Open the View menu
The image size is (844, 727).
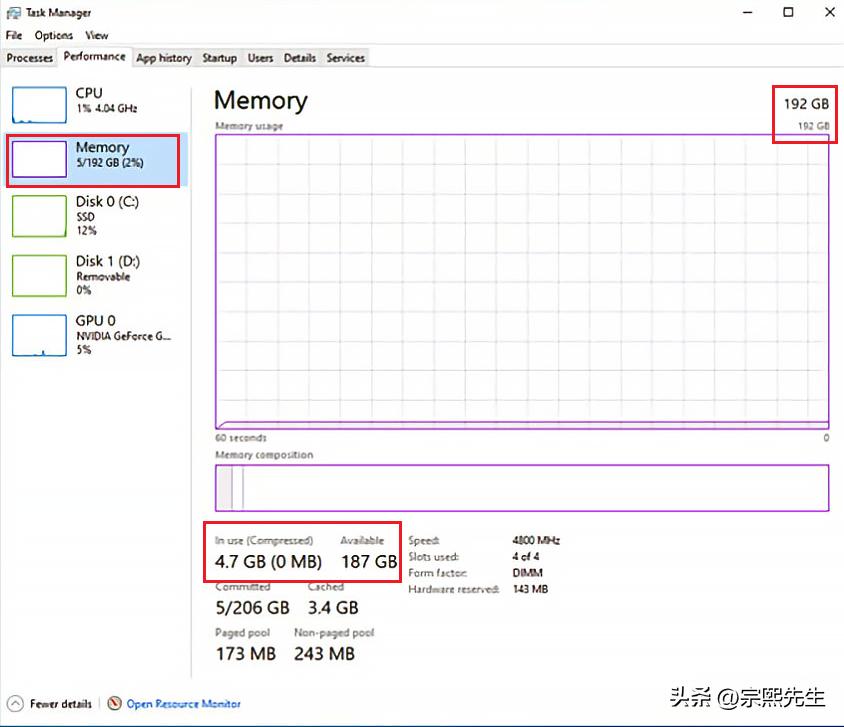point(97,35)
